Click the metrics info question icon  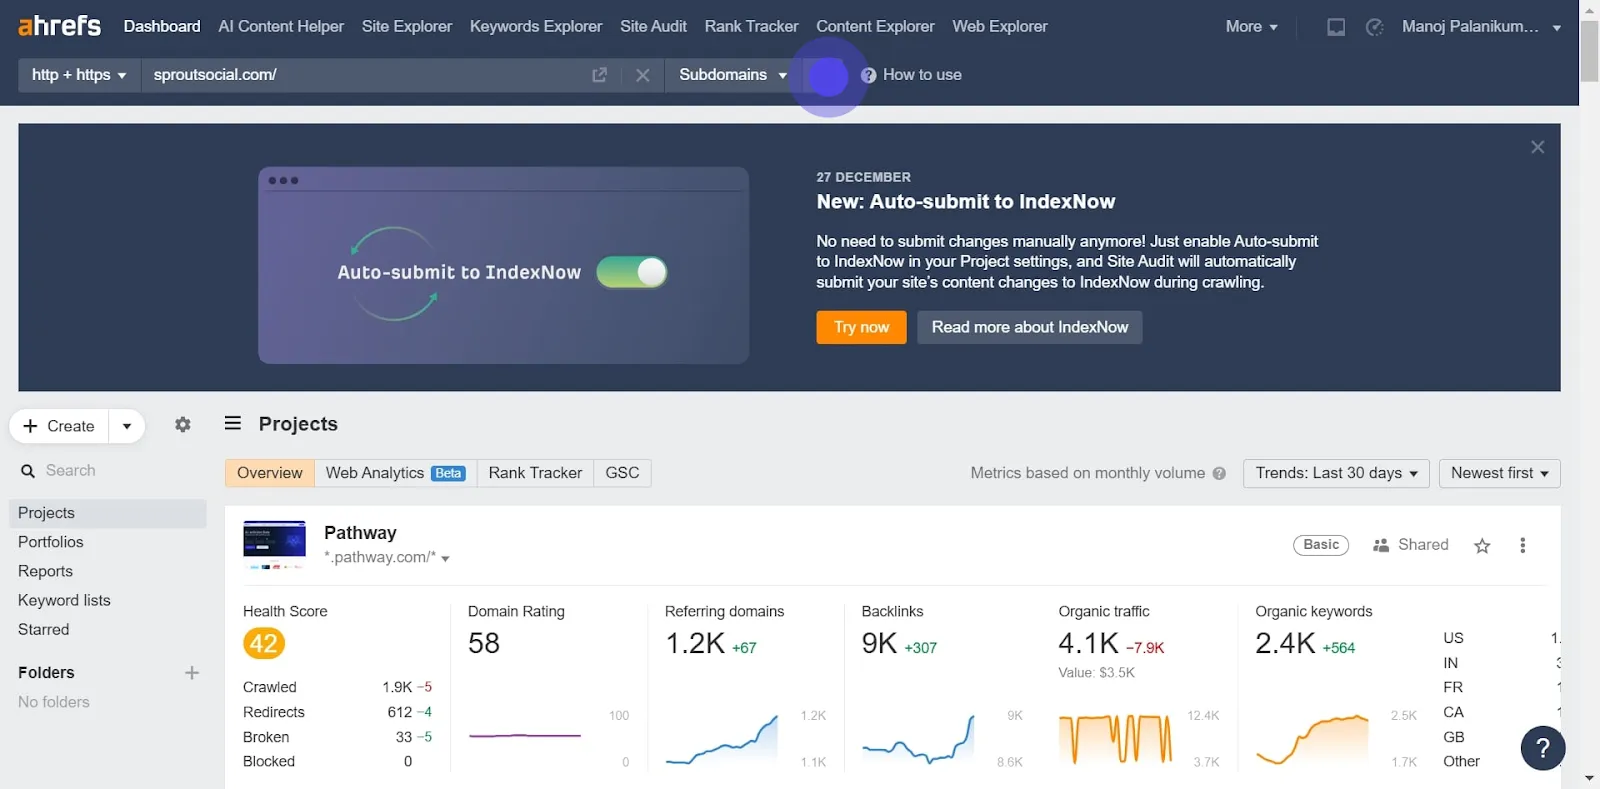(1219, 473)
